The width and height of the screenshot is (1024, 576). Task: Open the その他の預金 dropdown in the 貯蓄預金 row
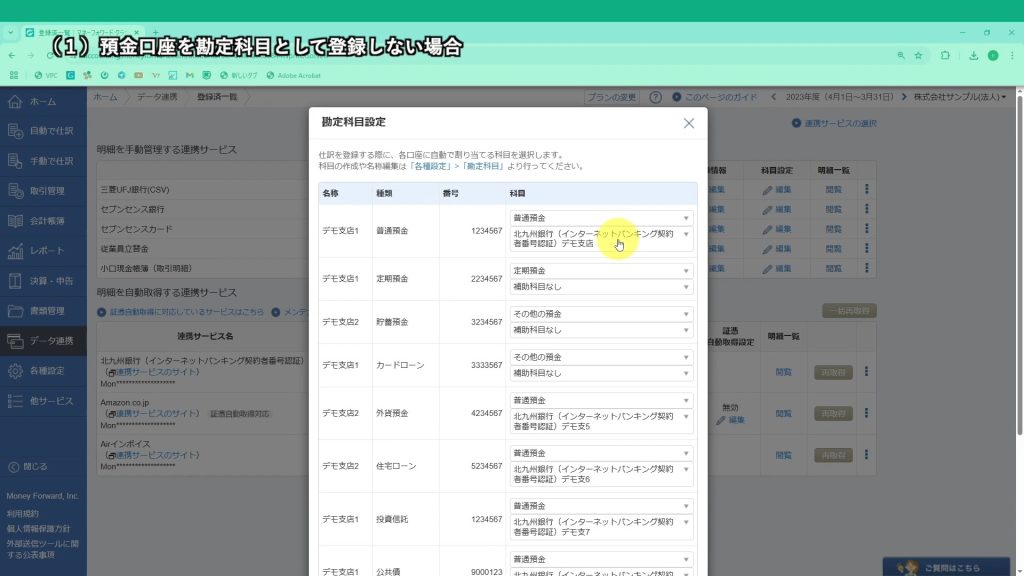pos(601,314)
